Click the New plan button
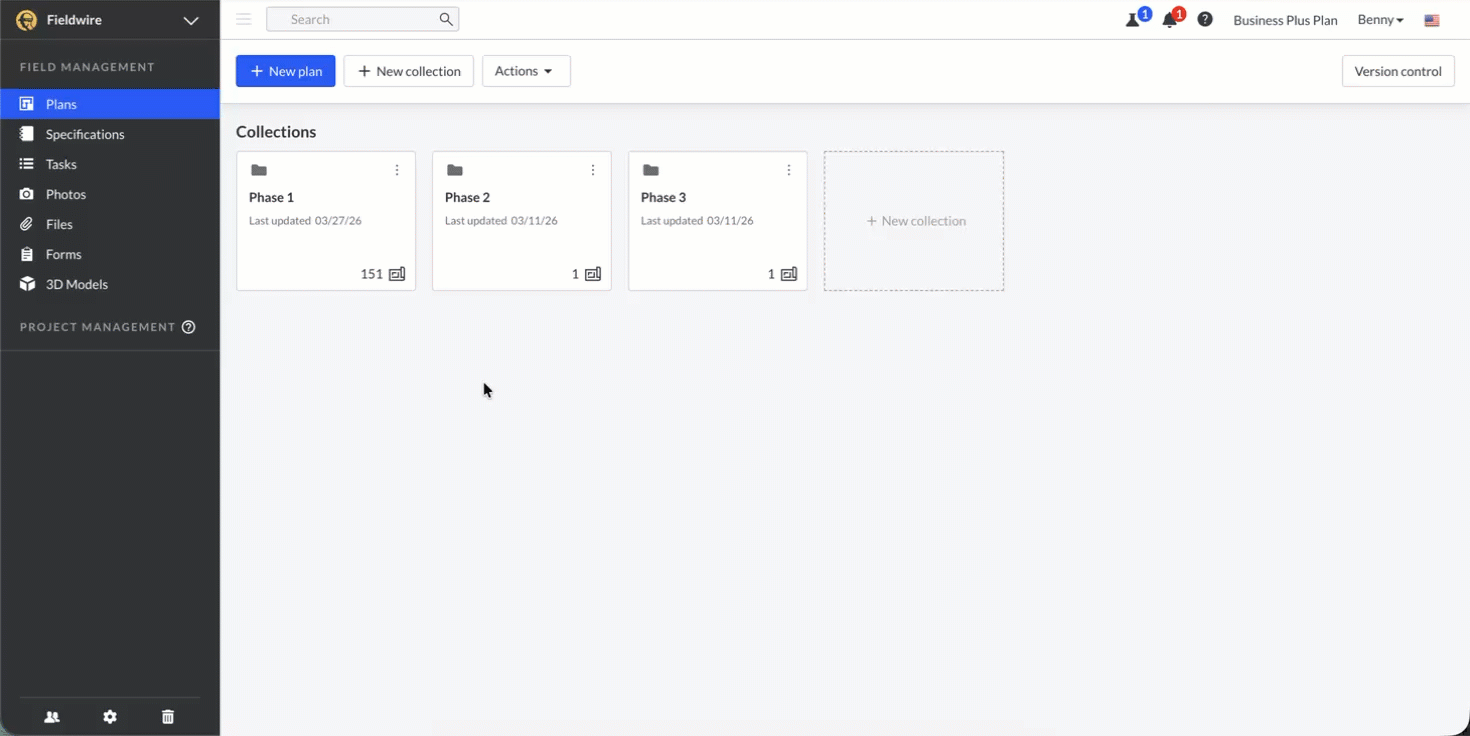This screenshot has height=736, width=1470. tap(286, 71)
